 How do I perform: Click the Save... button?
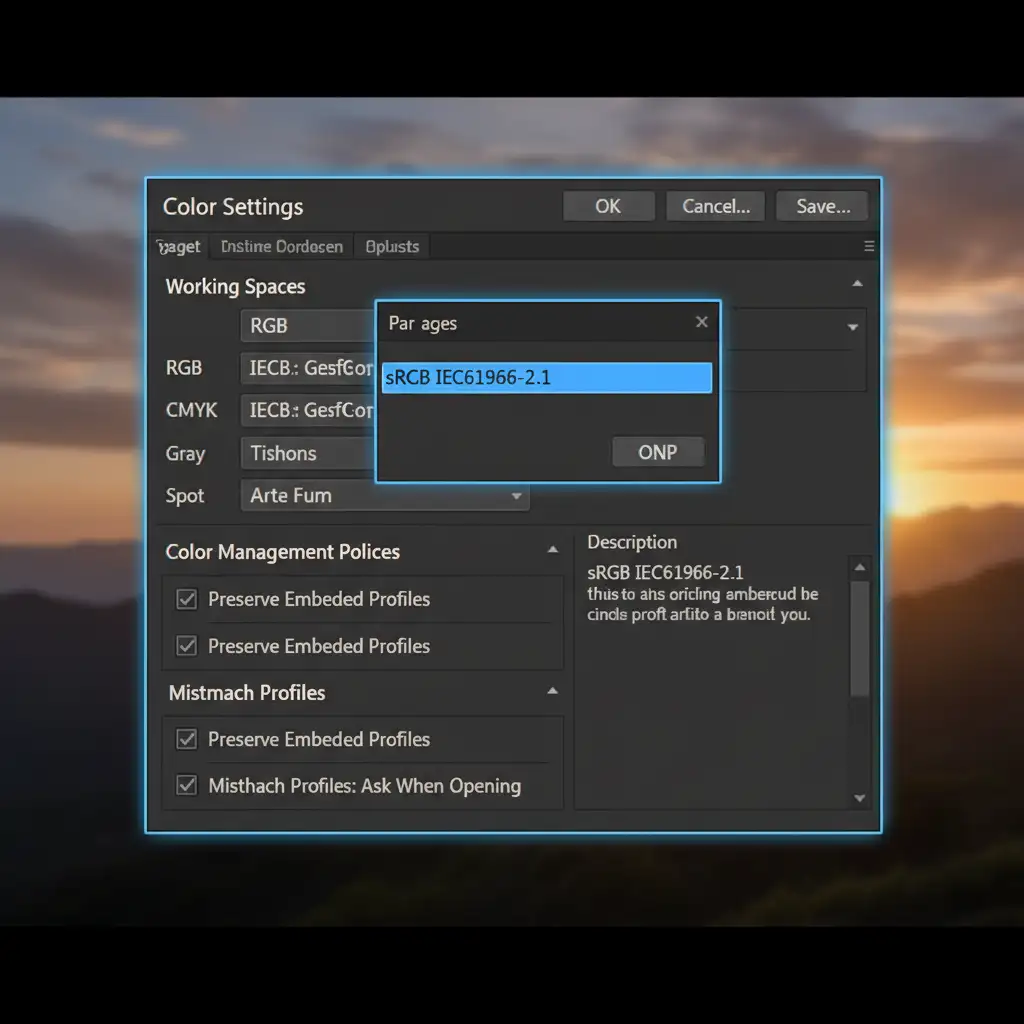(x=822, y=206)
